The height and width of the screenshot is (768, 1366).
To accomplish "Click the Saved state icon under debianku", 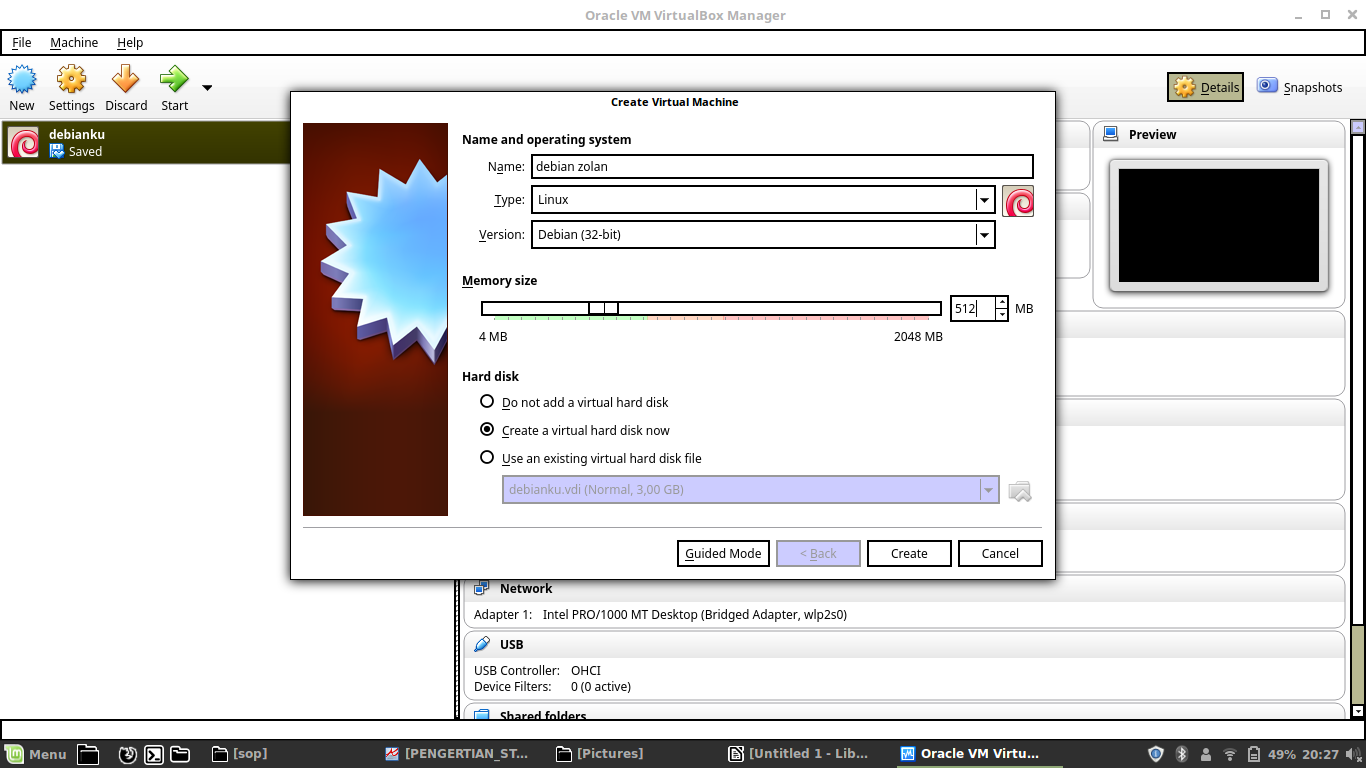I will point(57,152).
